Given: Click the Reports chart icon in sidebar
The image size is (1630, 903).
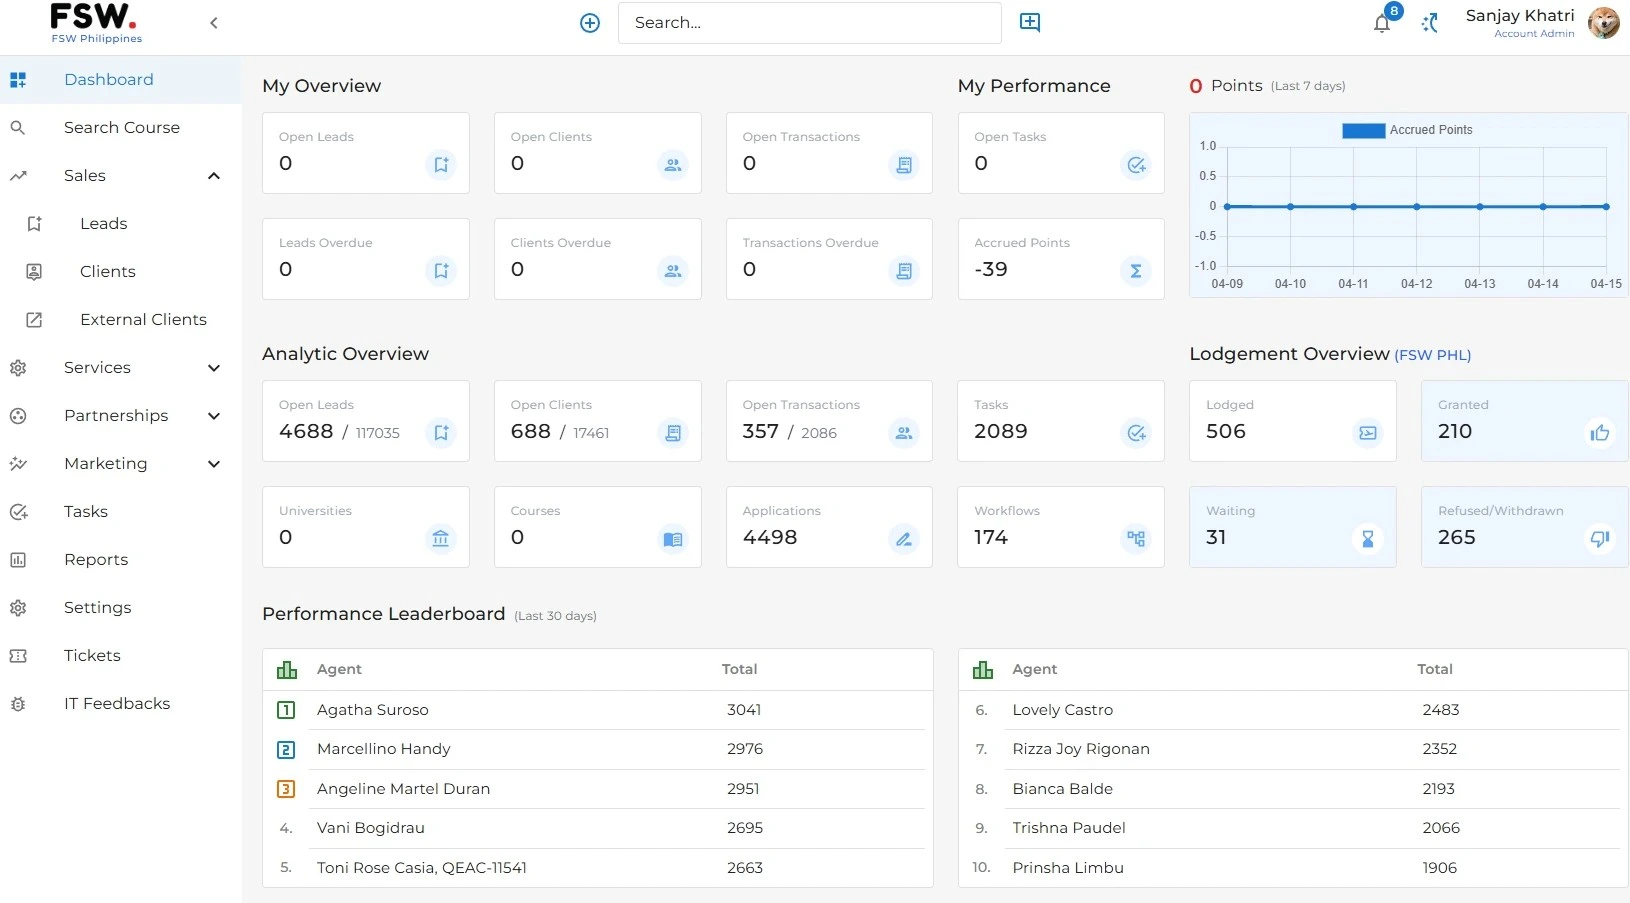Looking at the screenshot, I should pyautogui.click(x=18, y=560).
